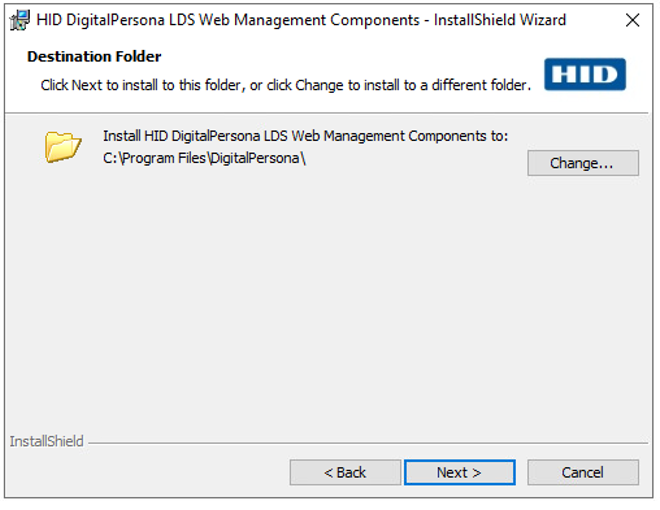Click the horizontal line beside InstallShield label

coord(360,442)
